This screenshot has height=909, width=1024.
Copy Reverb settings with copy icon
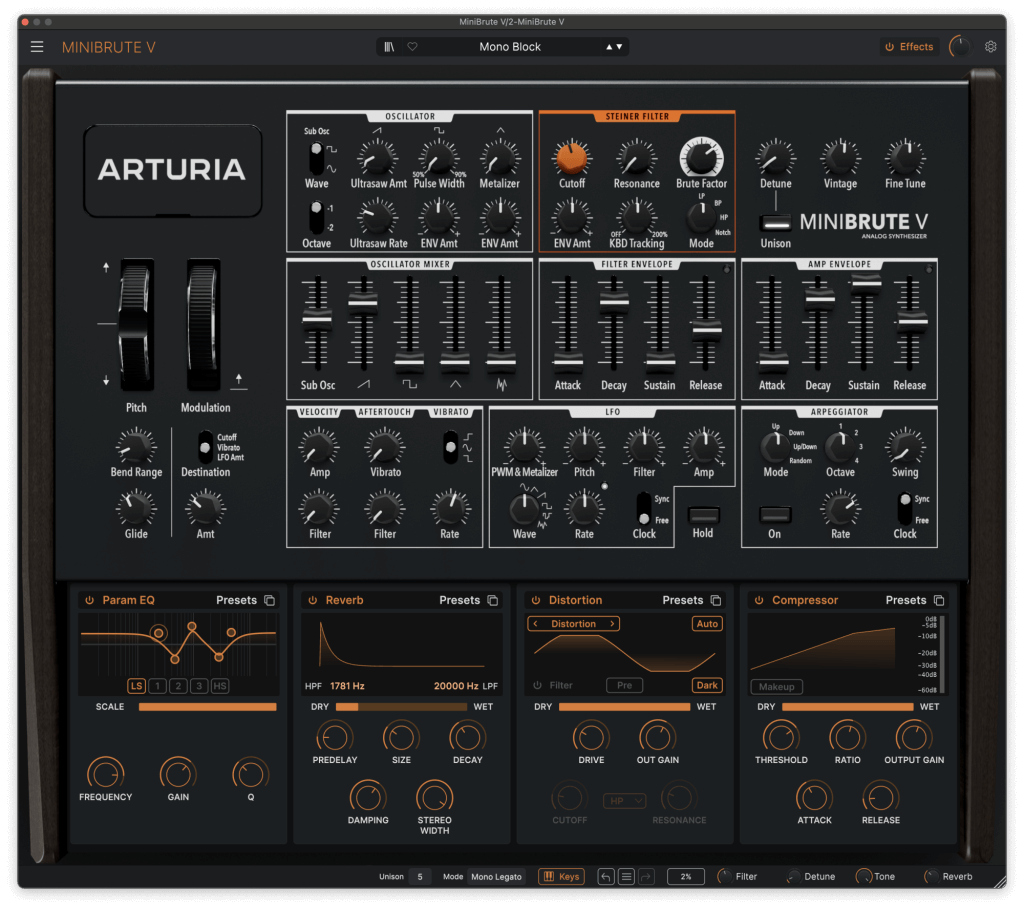(x=493, y=600)
